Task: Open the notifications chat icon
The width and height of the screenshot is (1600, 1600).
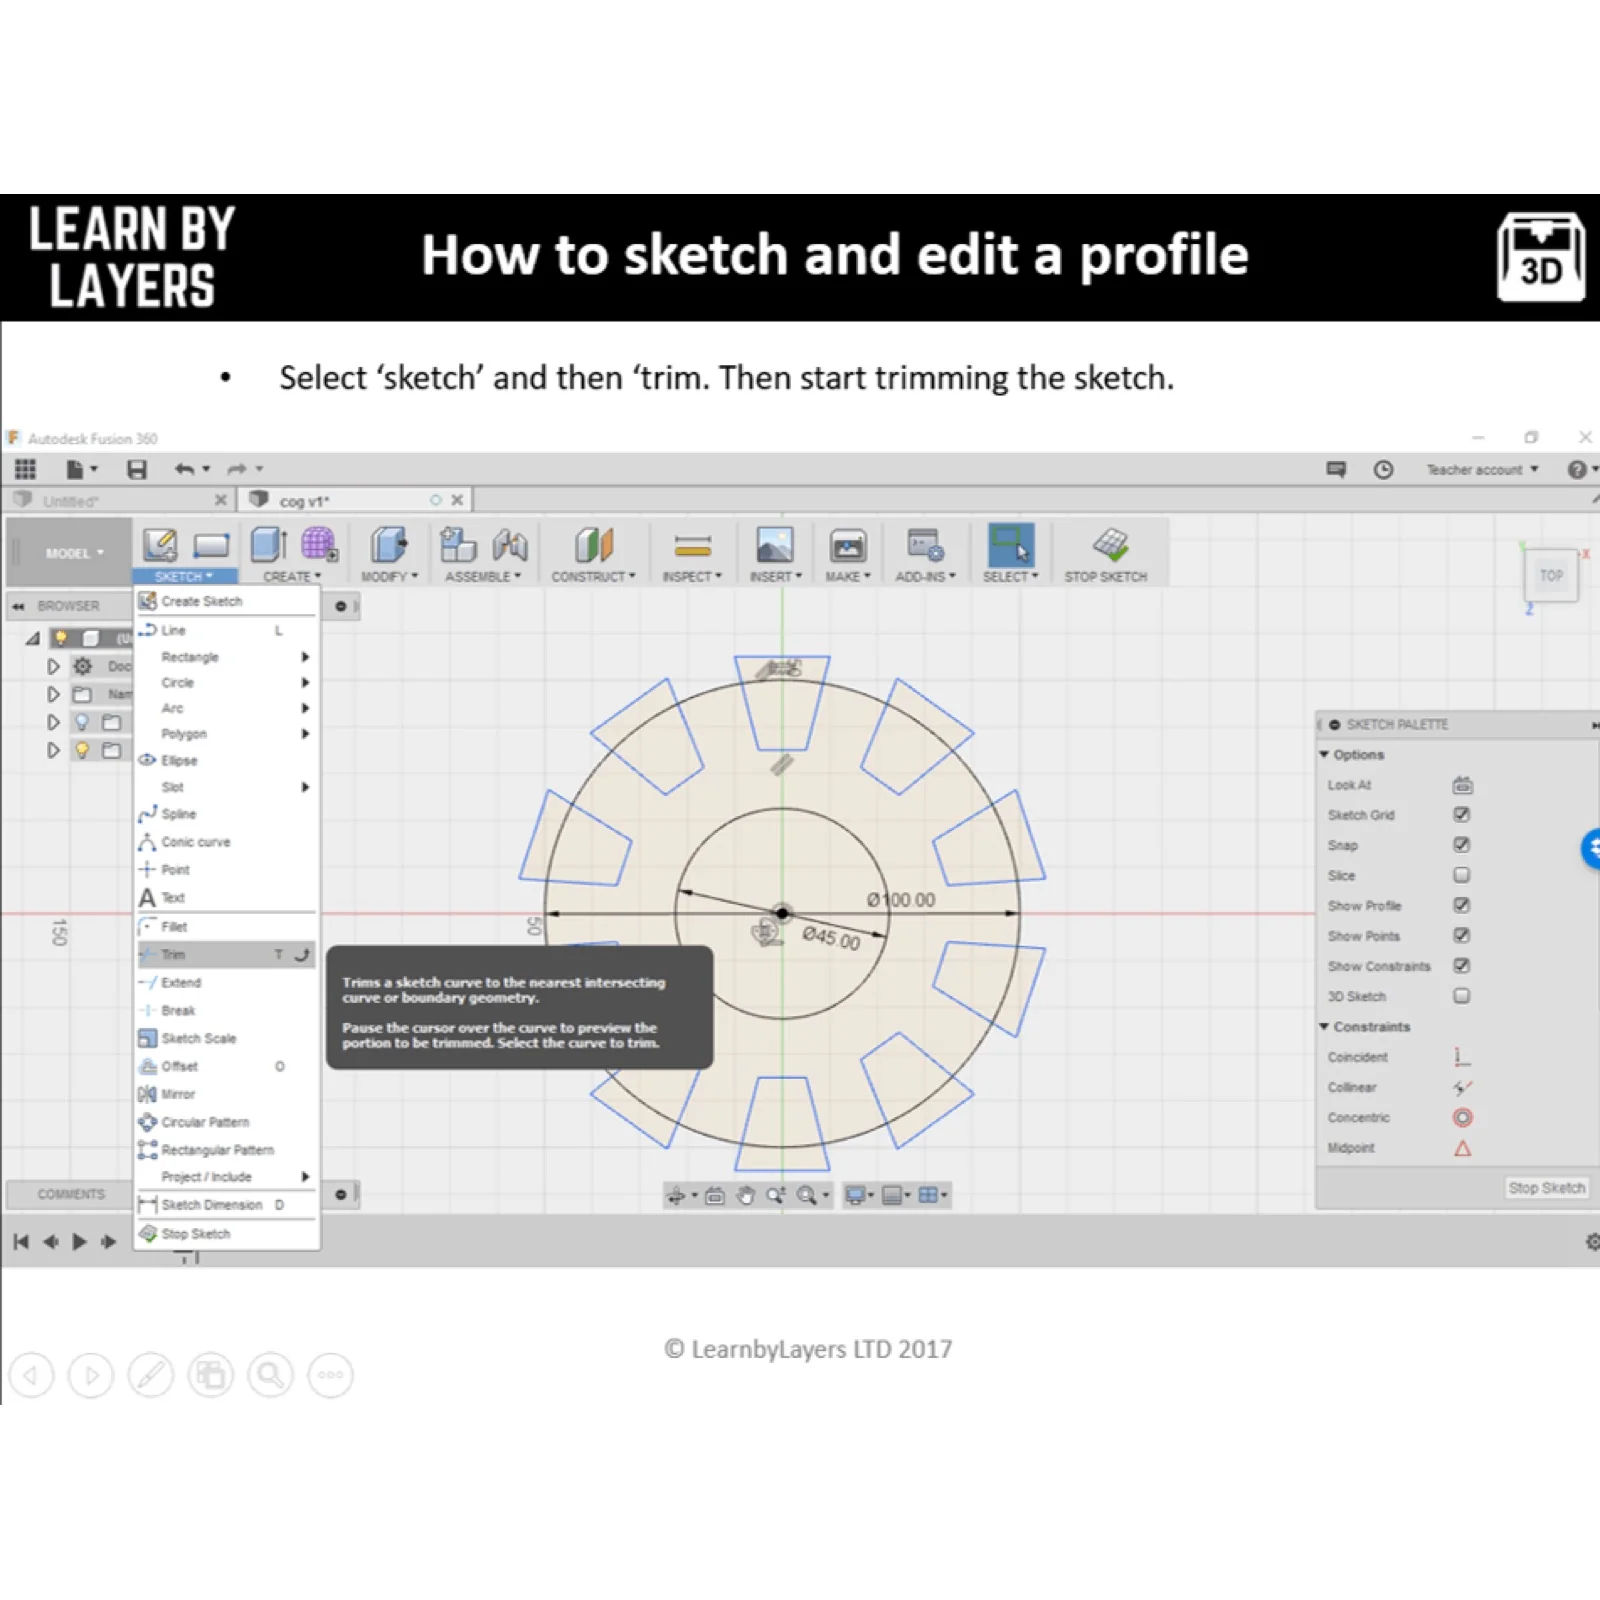Action: 1336,469
